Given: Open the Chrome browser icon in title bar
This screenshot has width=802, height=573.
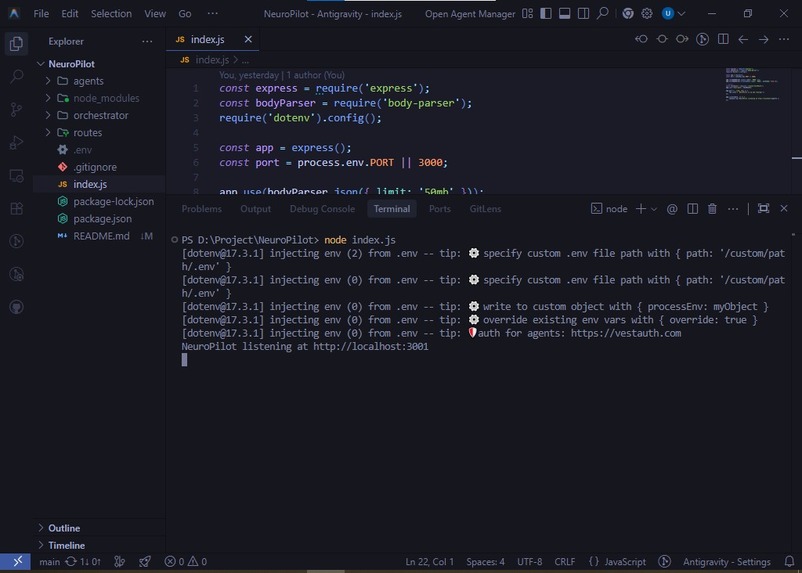Looking at the screenshot, I should click(x=628, y=14).
